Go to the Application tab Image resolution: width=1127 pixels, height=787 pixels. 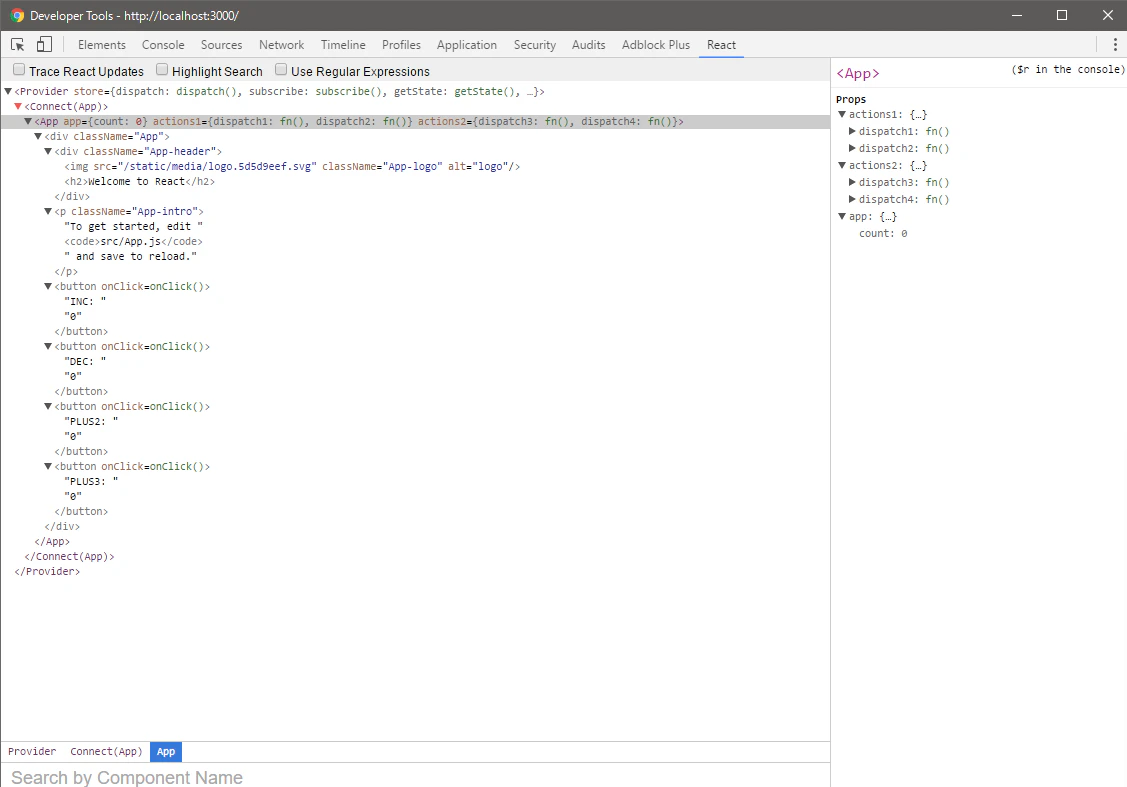click(x=466, y=45)
